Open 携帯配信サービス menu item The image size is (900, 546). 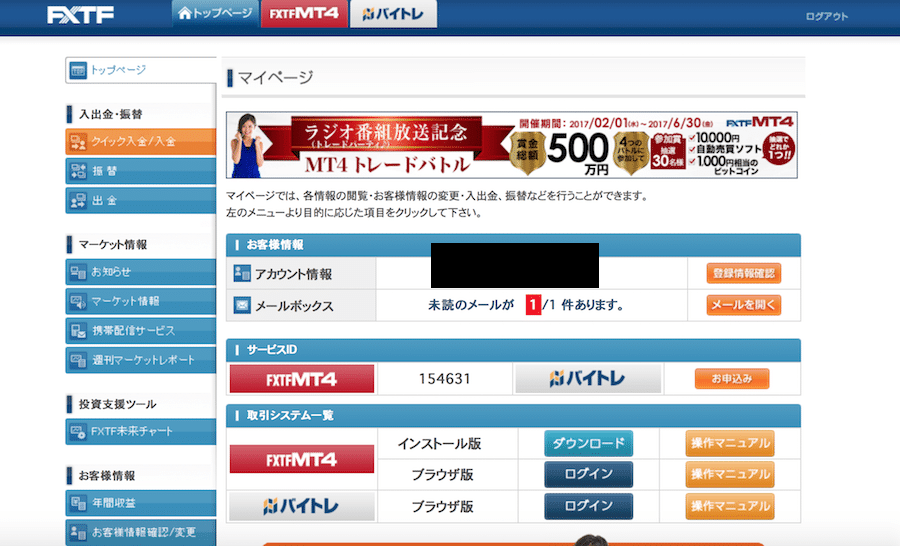[x=141, y=331]
